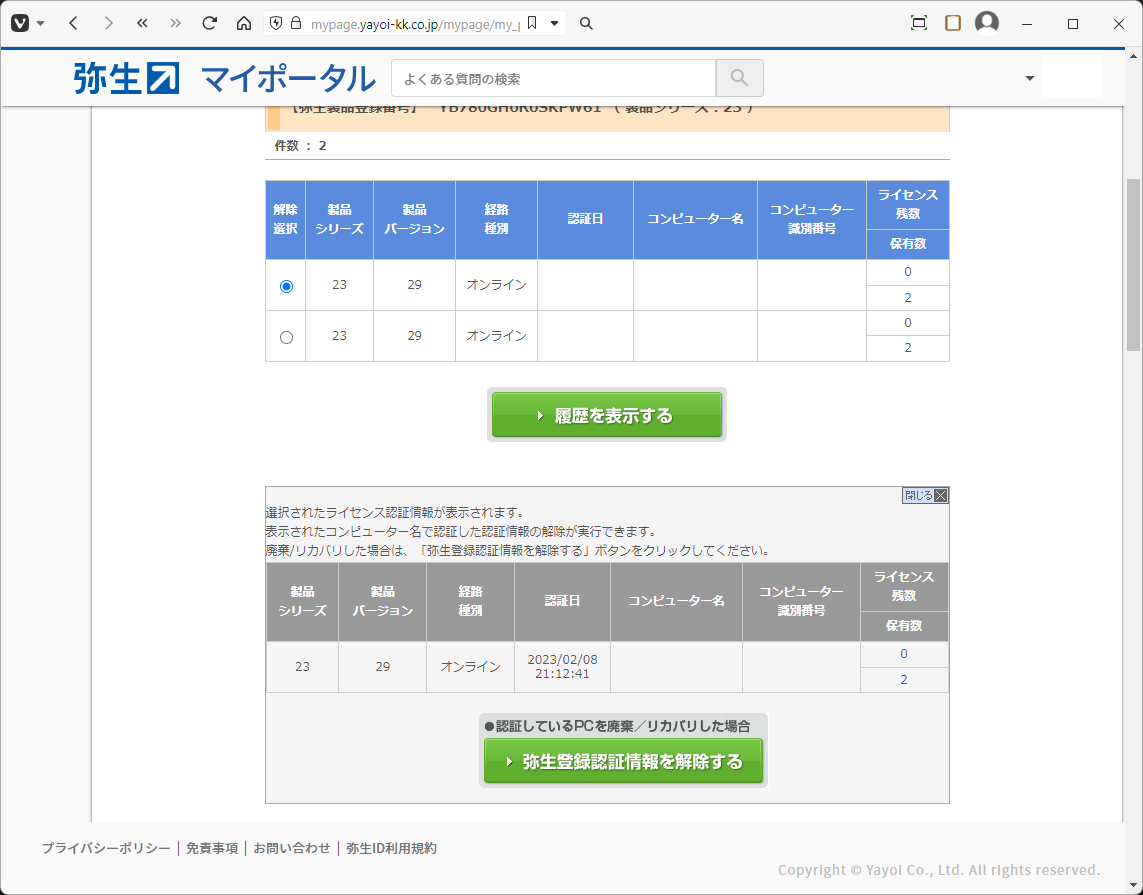Image resolution: width=1143 pixels, height=895 pixels.
Task: Maximize the browser window
Action: click(1073, 23)
